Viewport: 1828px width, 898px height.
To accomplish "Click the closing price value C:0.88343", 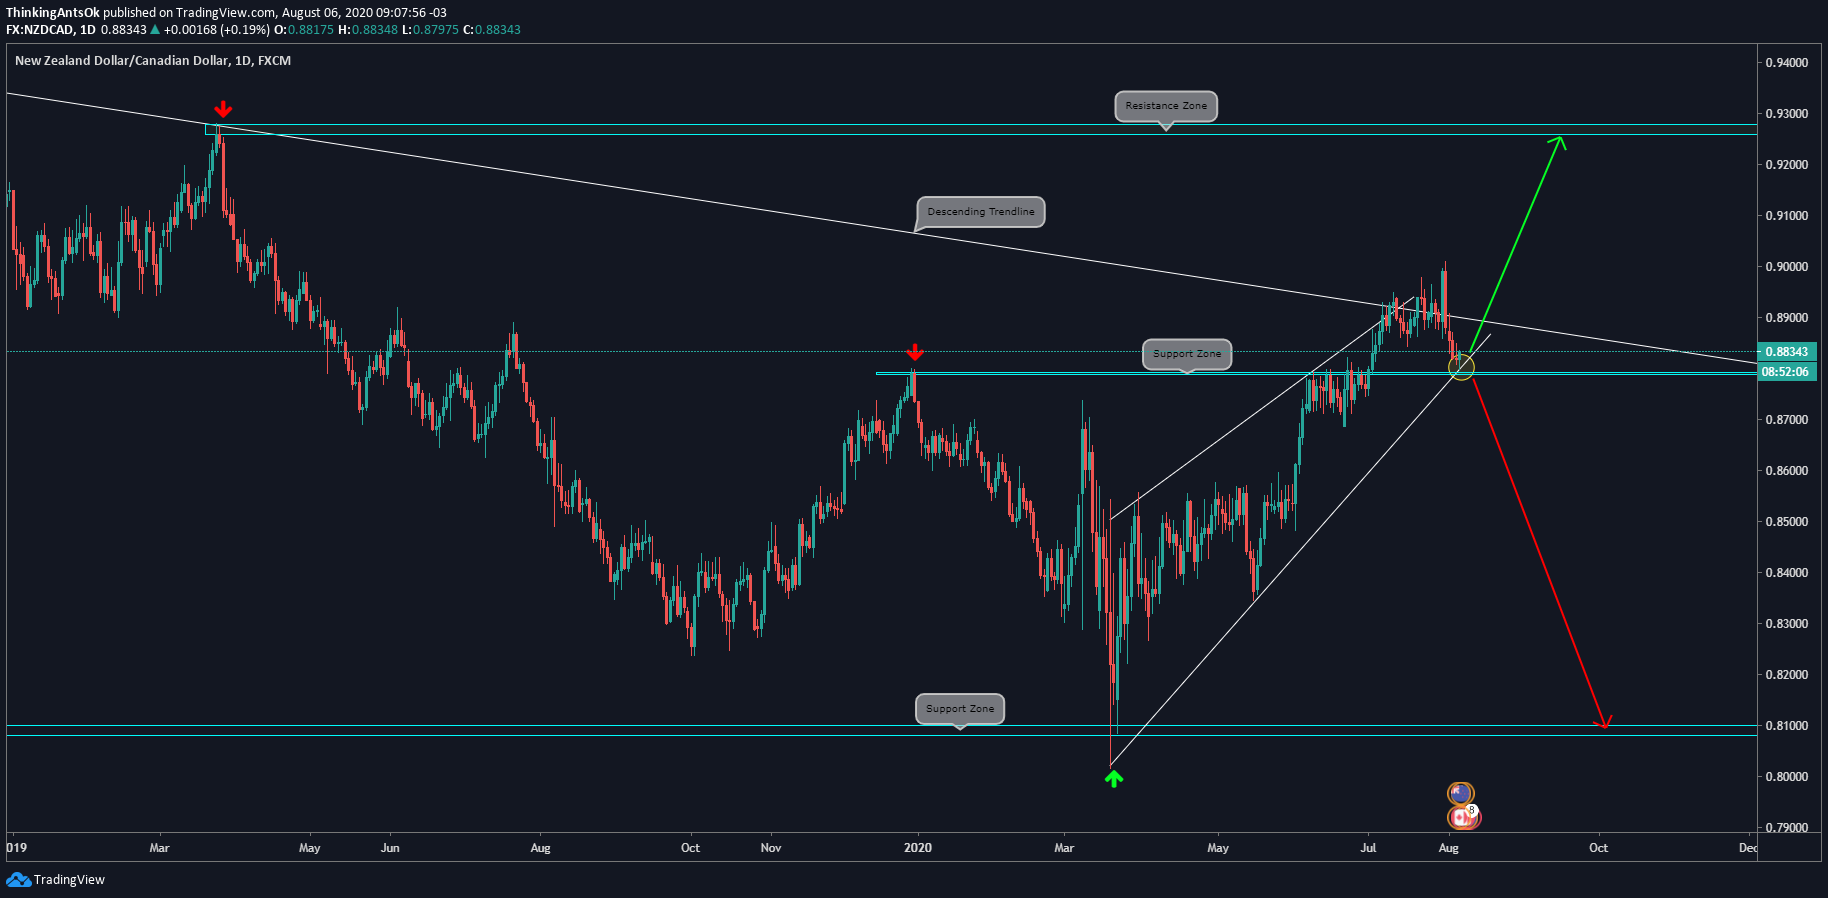I will point(492,30).
